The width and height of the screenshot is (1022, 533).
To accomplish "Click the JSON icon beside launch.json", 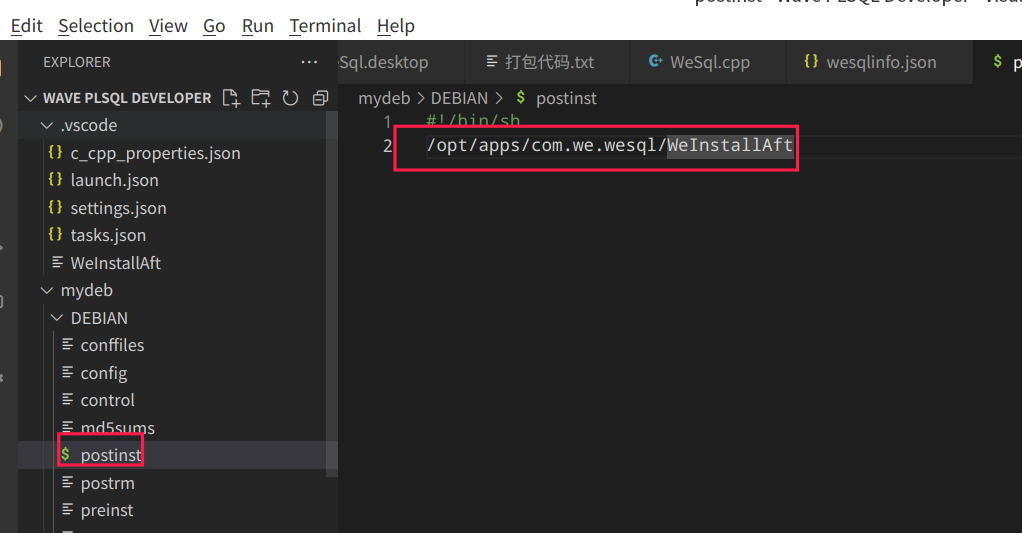I will [x=55, y=179].
